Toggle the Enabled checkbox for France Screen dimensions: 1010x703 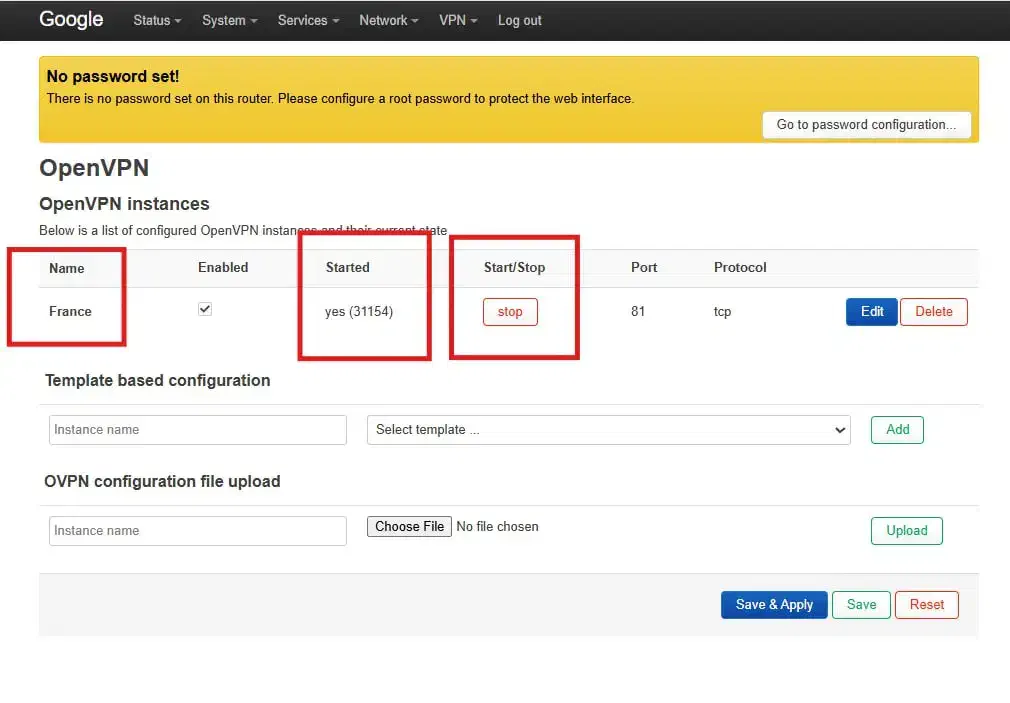205,310
